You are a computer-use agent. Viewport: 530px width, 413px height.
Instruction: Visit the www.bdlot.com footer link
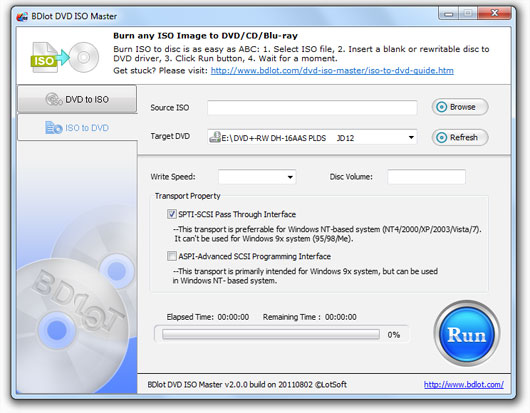(x=464, y=385)
